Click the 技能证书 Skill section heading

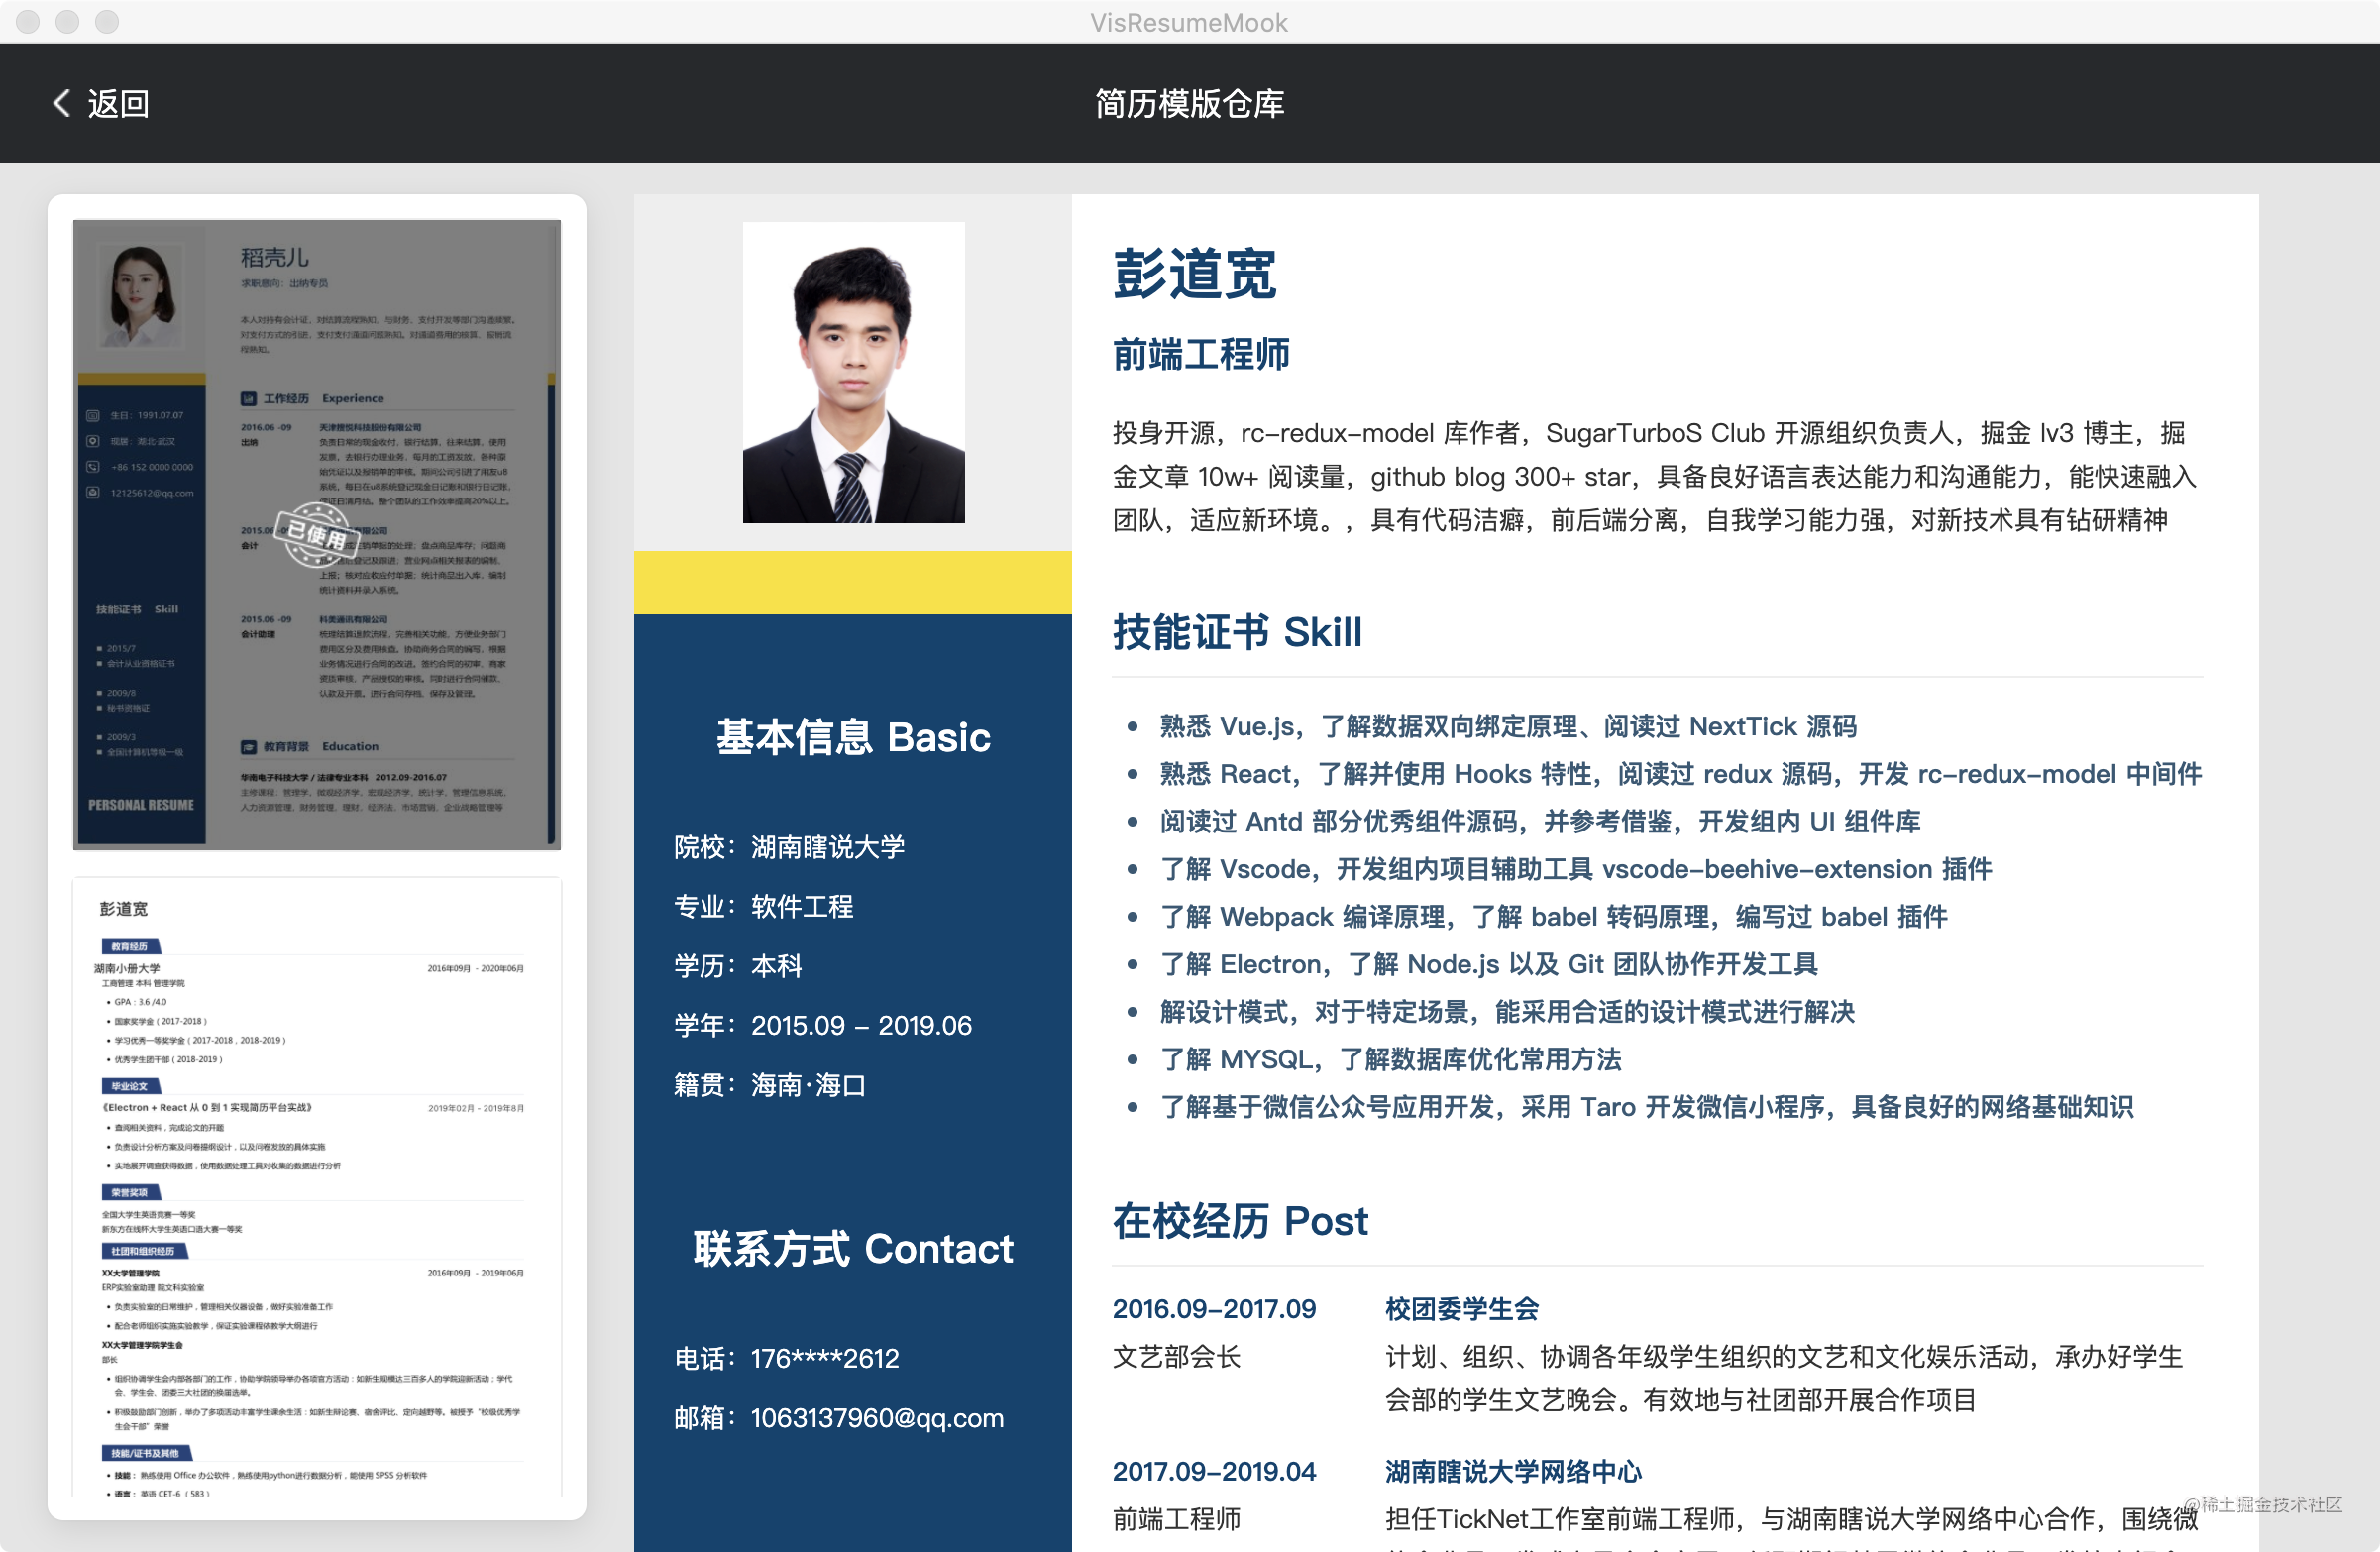coord(1237,632)
